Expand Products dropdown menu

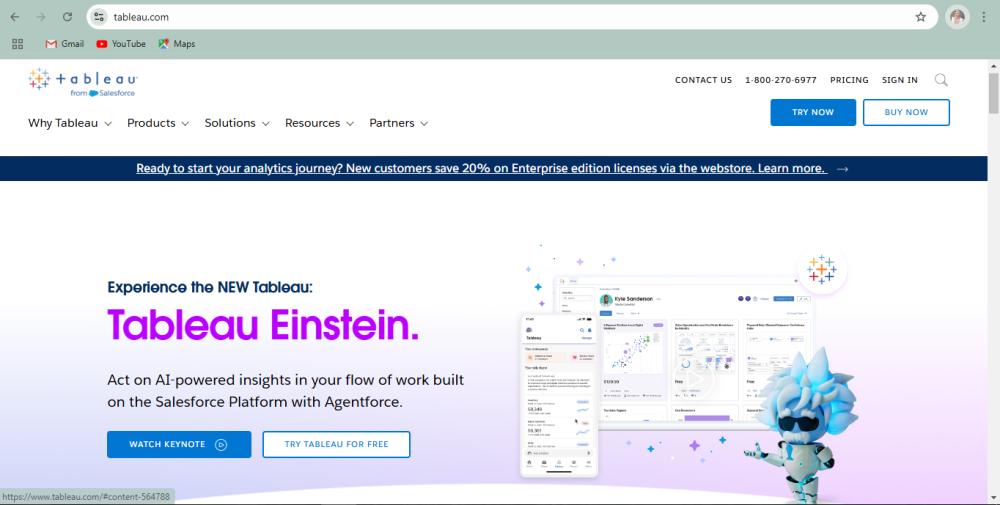click(x=158, y=123)
